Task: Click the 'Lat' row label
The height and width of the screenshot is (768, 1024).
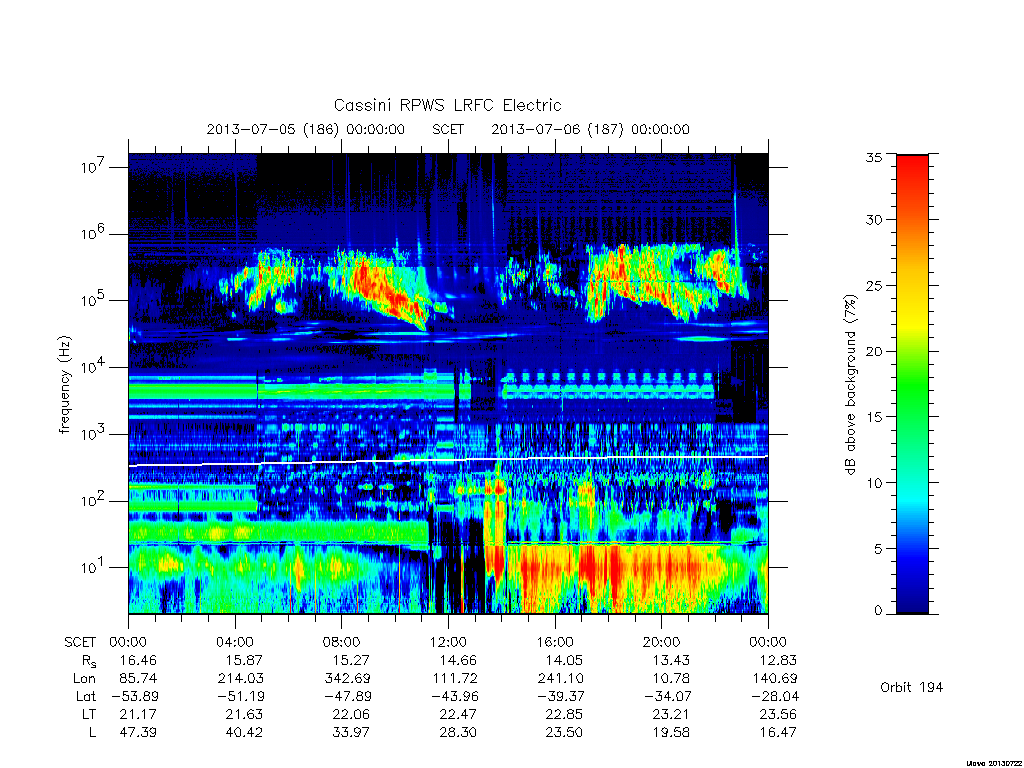Action: coord(86,696)
